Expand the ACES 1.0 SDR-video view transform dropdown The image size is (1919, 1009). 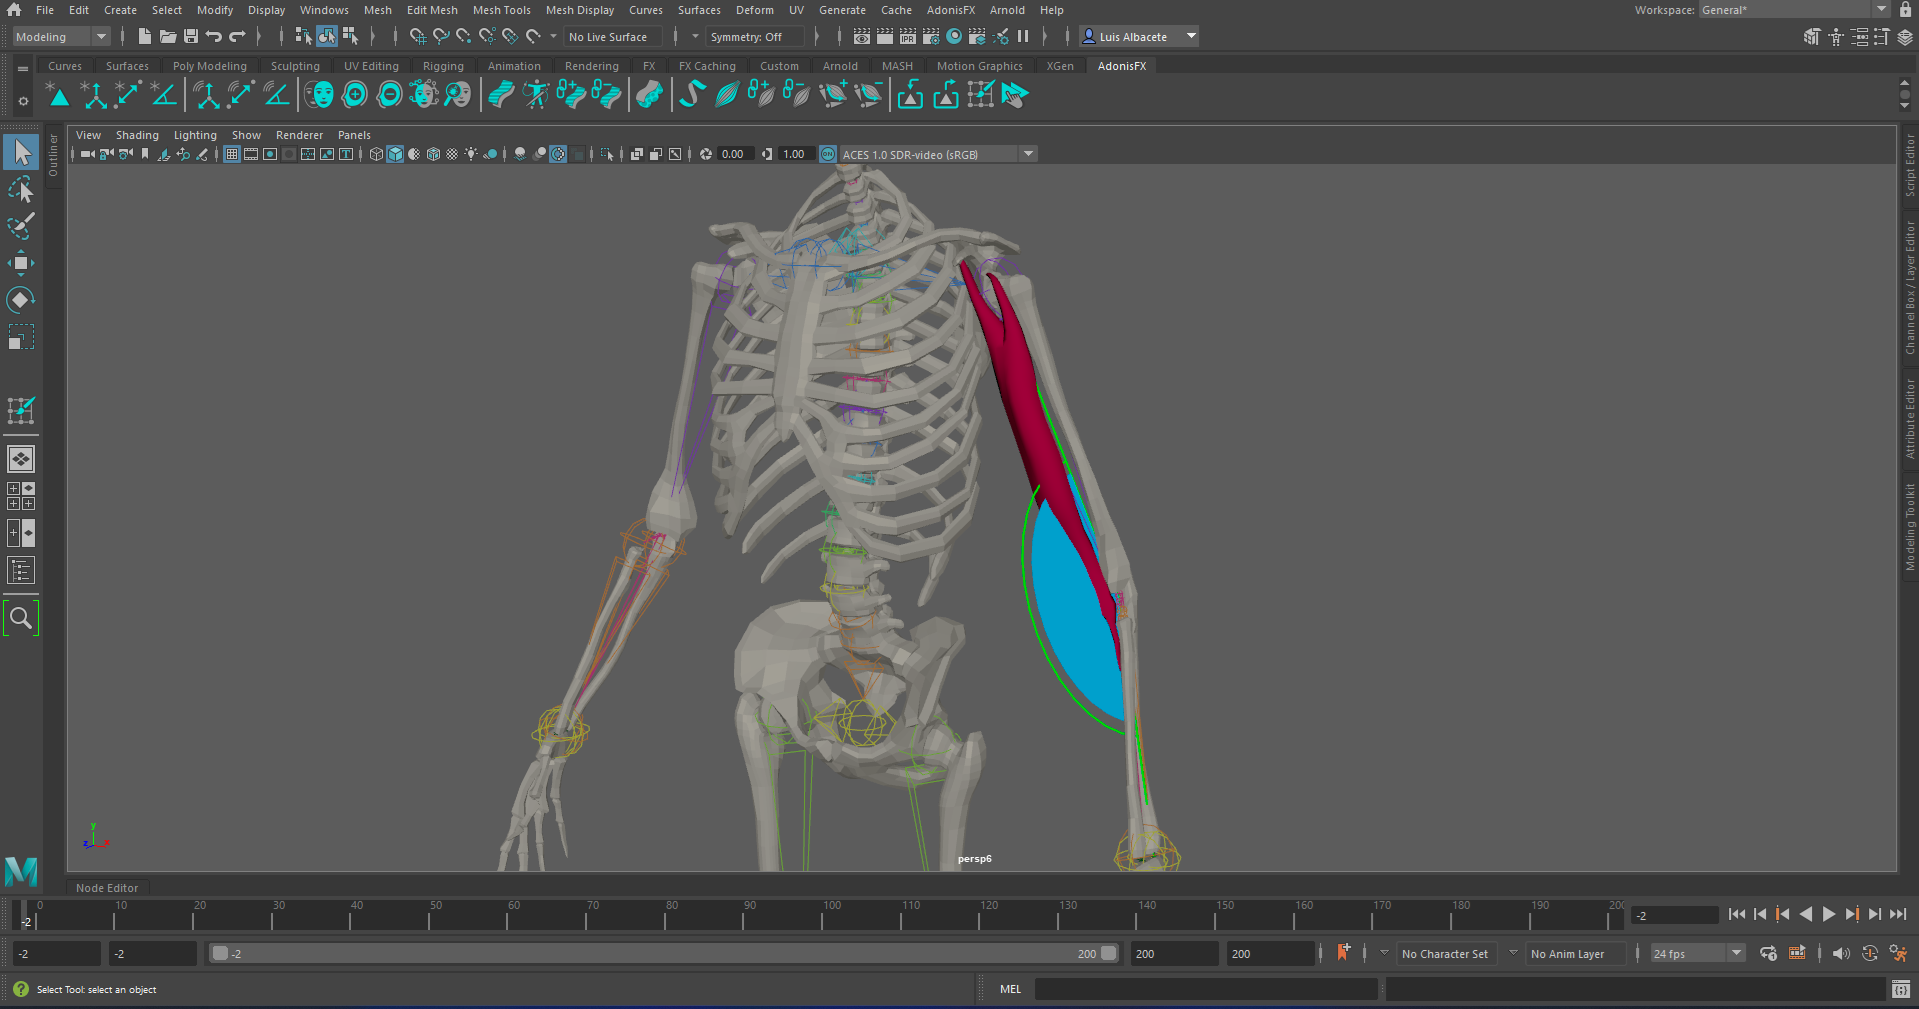(x=1028, y=154)
